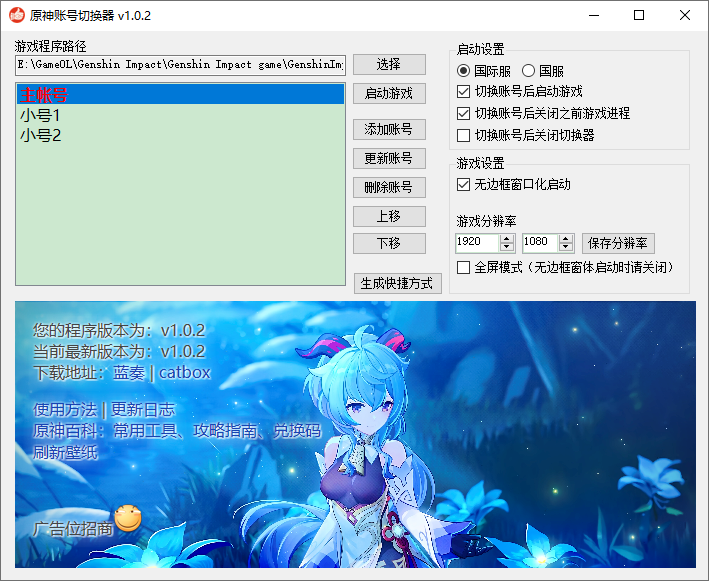The image size is (709, 581).
Task: Click the 启动游戏 button
Action: coord(389,94)
